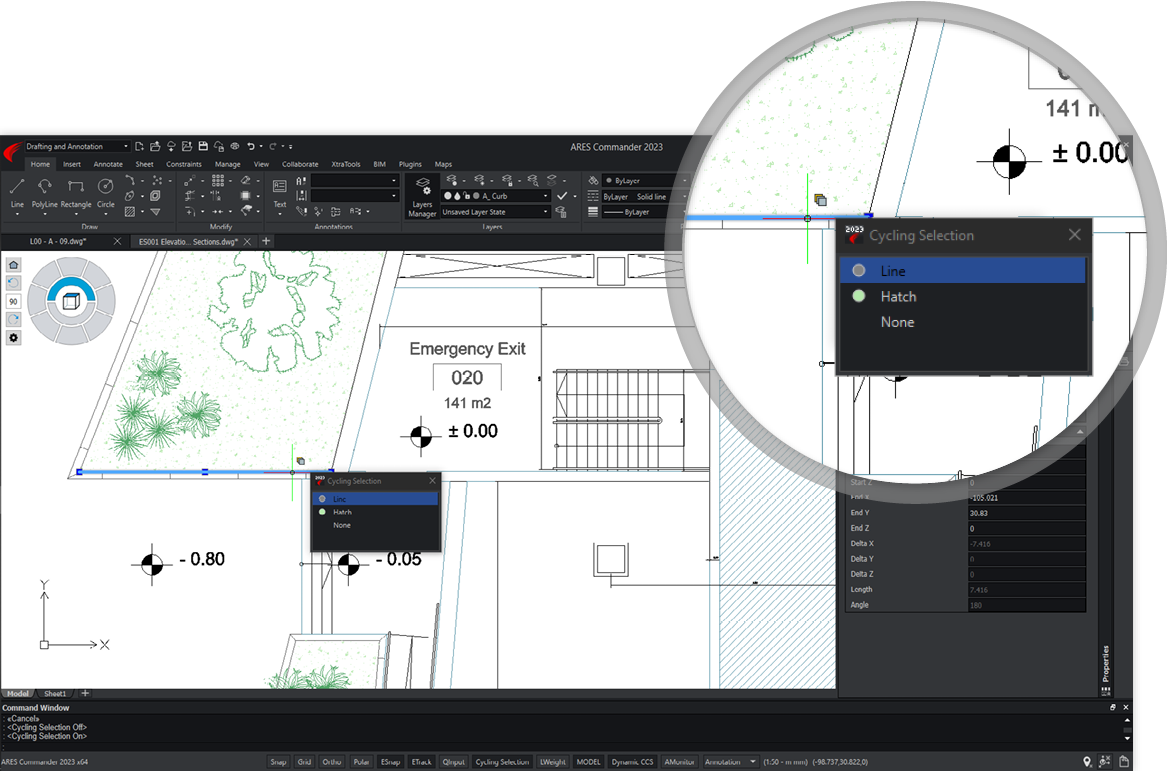
Task: Toggle QInput in the status bar
Action: [x=453, y=762]
